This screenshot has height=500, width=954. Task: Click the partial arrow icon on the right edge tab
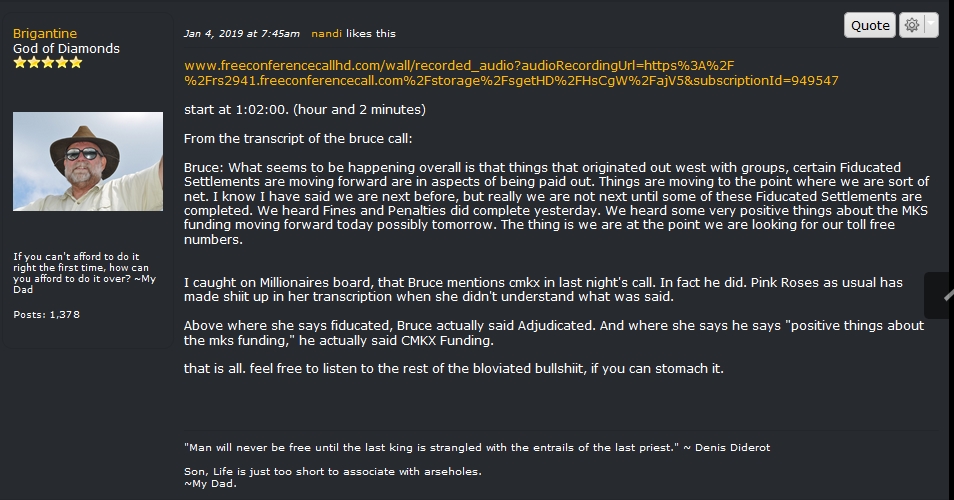point(949,296)
